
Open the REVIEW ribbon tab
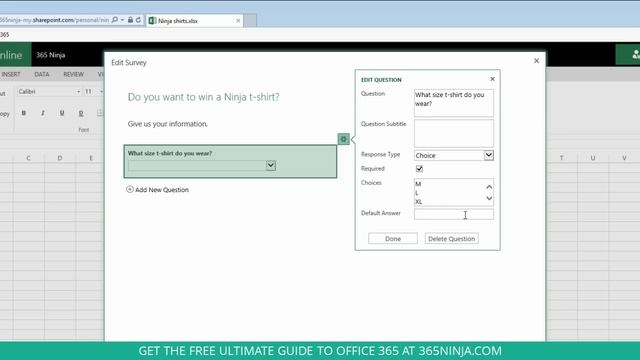pos(73,74)
